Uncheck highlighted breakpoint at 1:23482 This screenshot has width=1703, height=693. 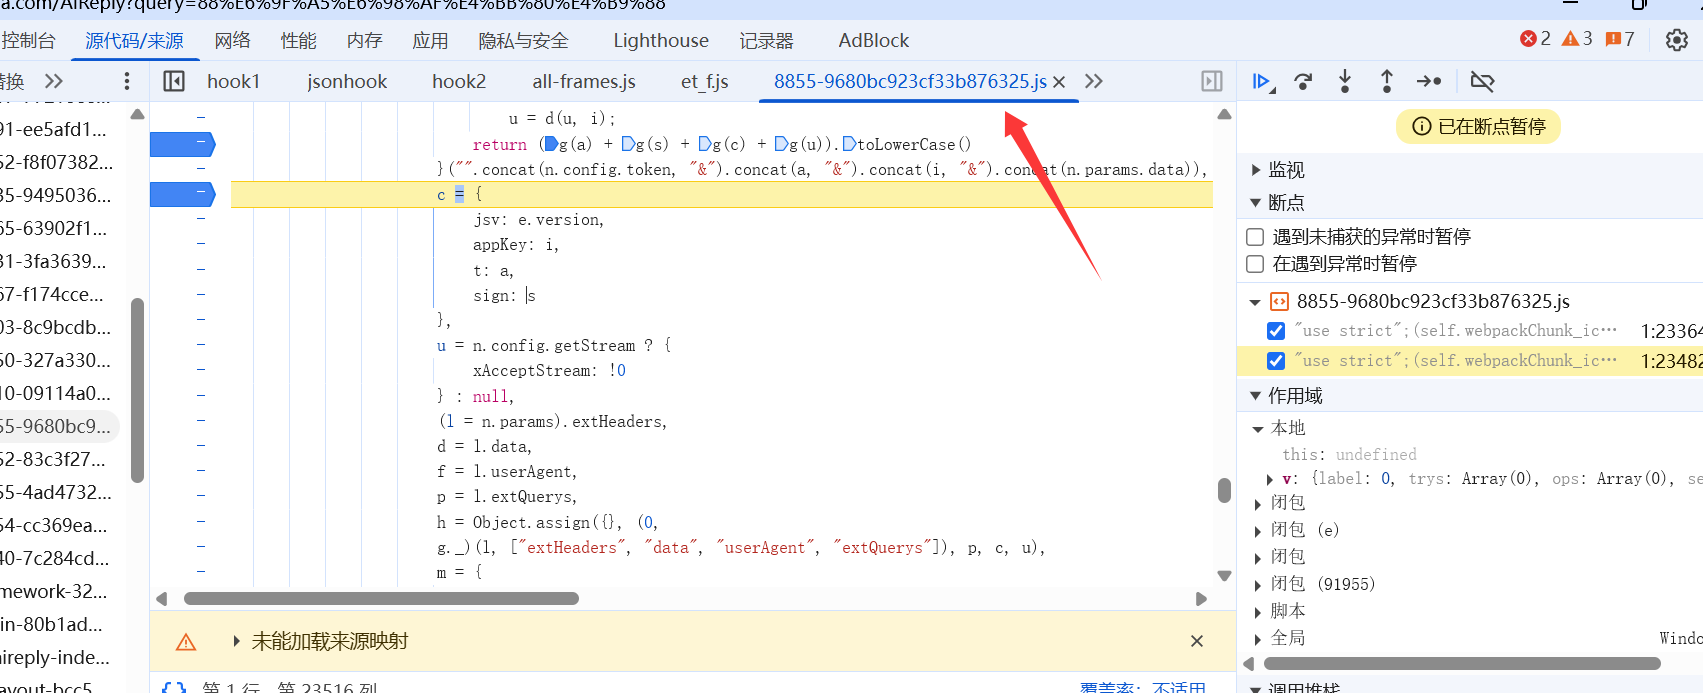1276,361
